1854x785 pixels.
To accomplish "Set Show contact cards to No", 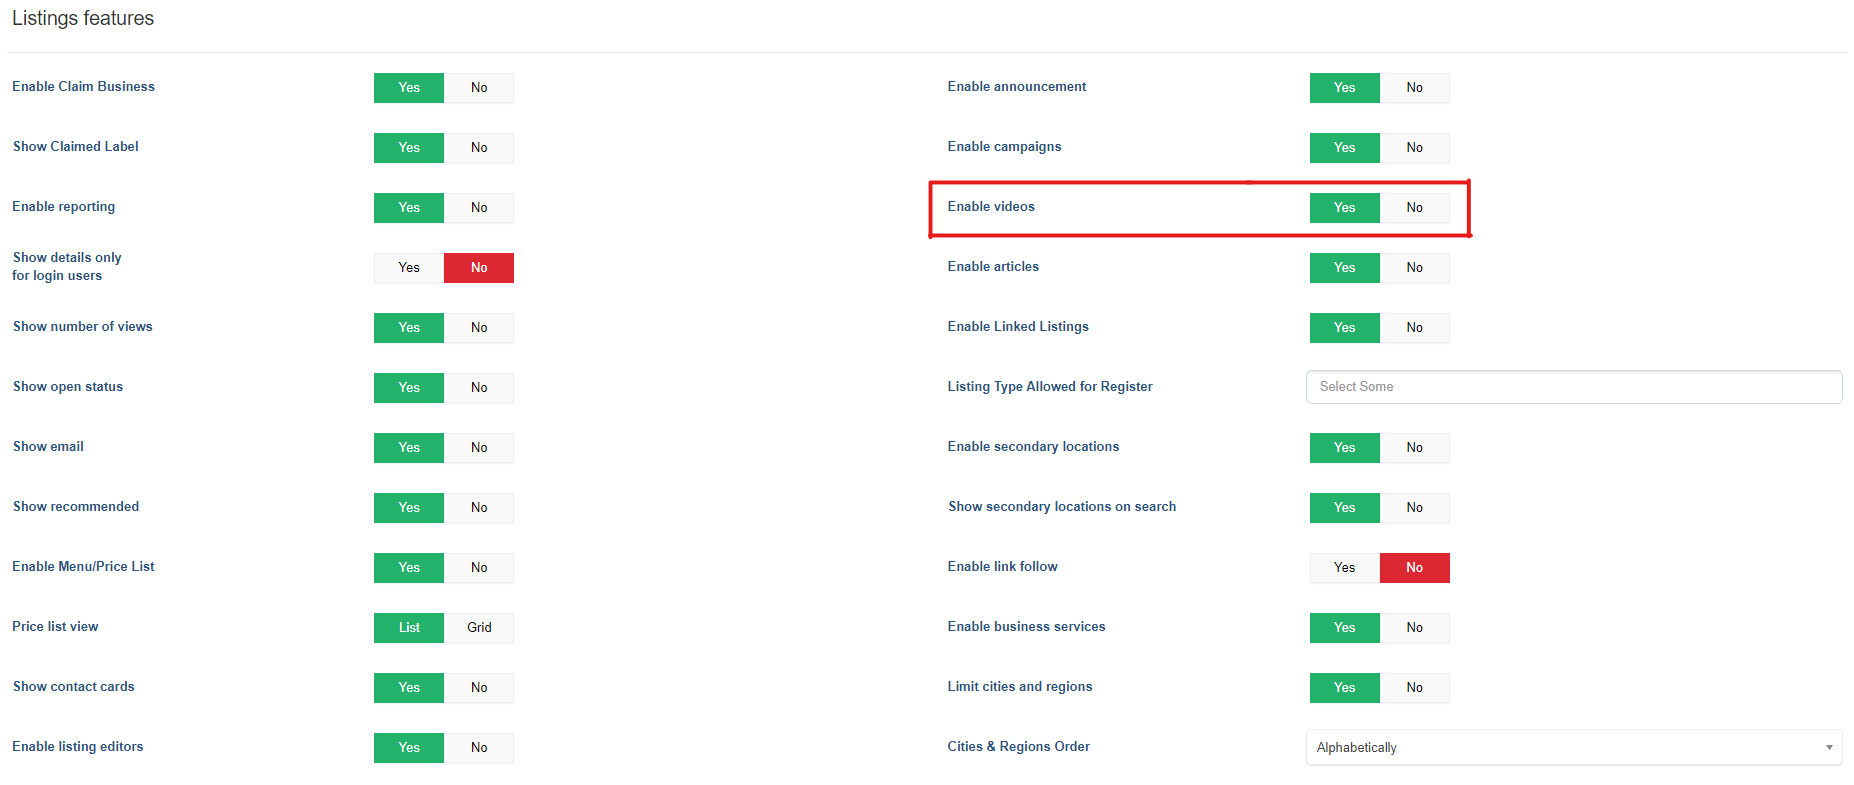I will coord(479,688).
